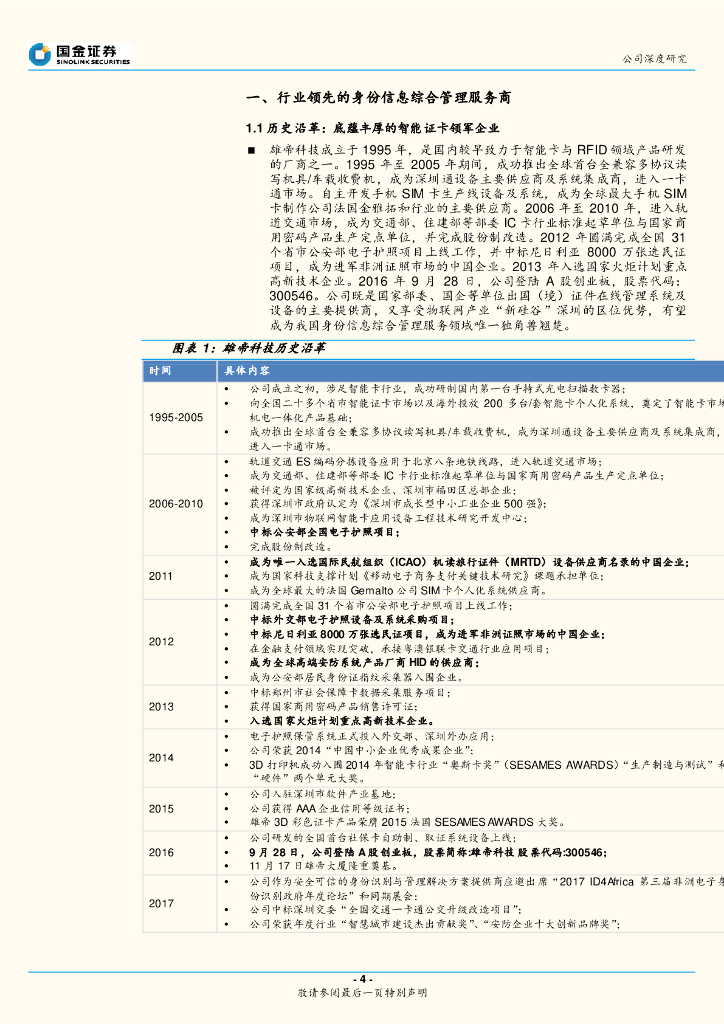724x1024 pixels.
Task: Click the row 公司入驻深圳市软件产业基地
Action: [x=323, y=794]
